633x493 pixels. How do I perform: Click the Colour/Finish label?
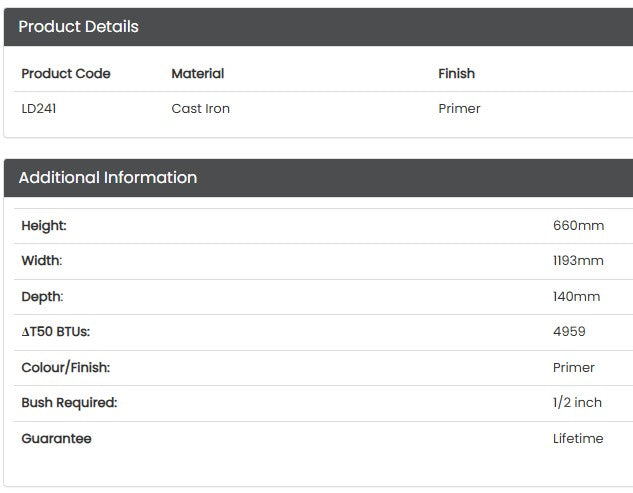pos(65,368)
